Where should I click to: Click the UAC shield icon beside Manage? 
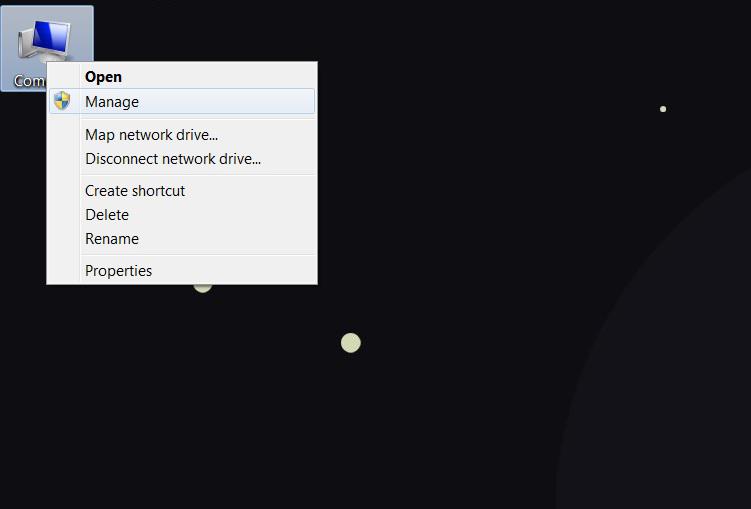click(x=62, y=101)
